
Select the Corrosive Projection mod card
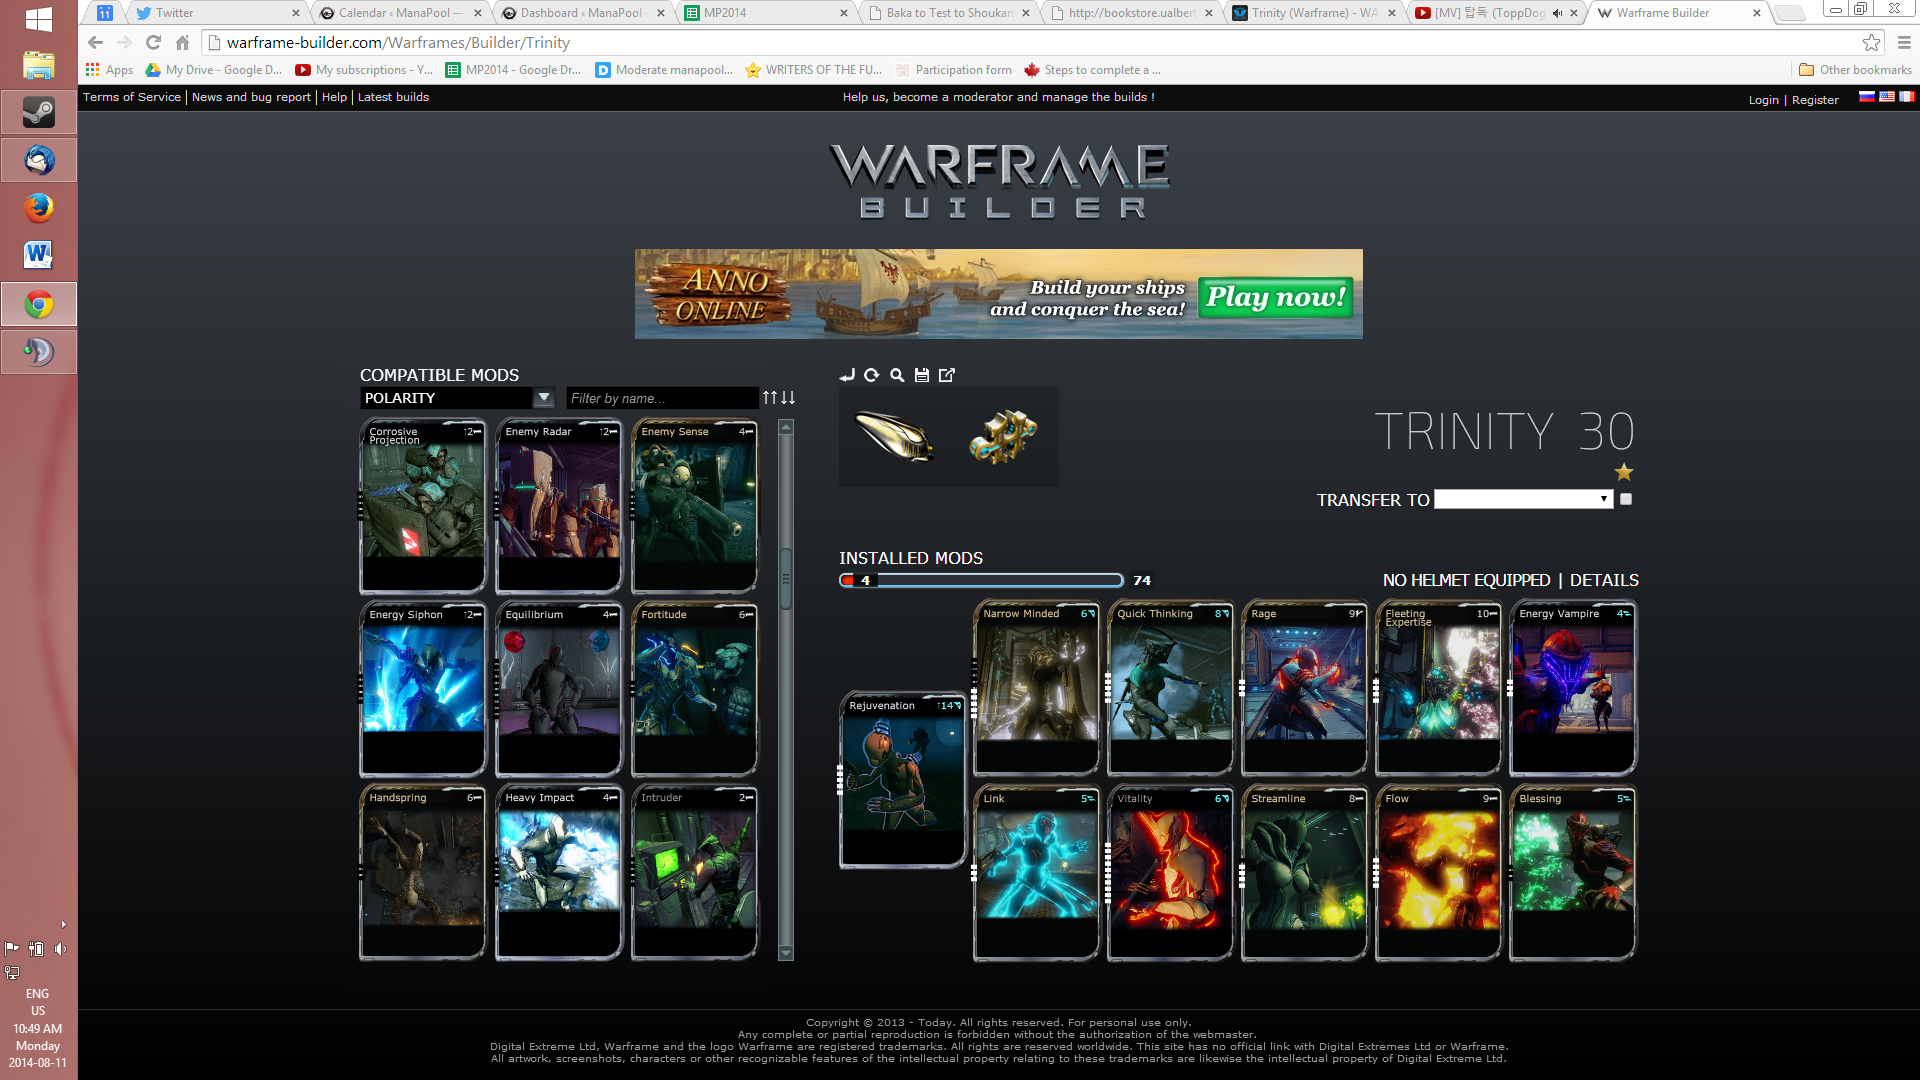(x=423, y=507)
